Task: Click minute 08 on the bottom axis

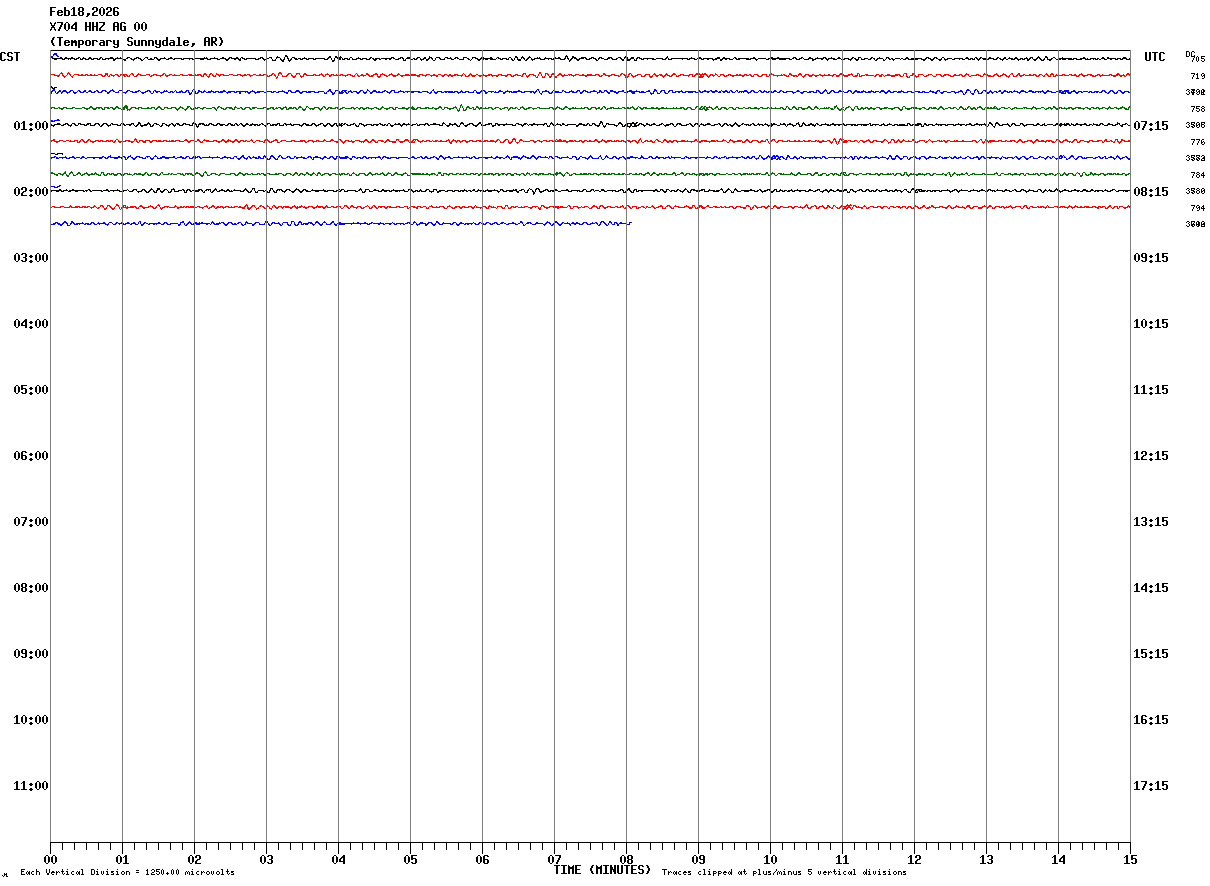Action: click(x=626, y=859)
